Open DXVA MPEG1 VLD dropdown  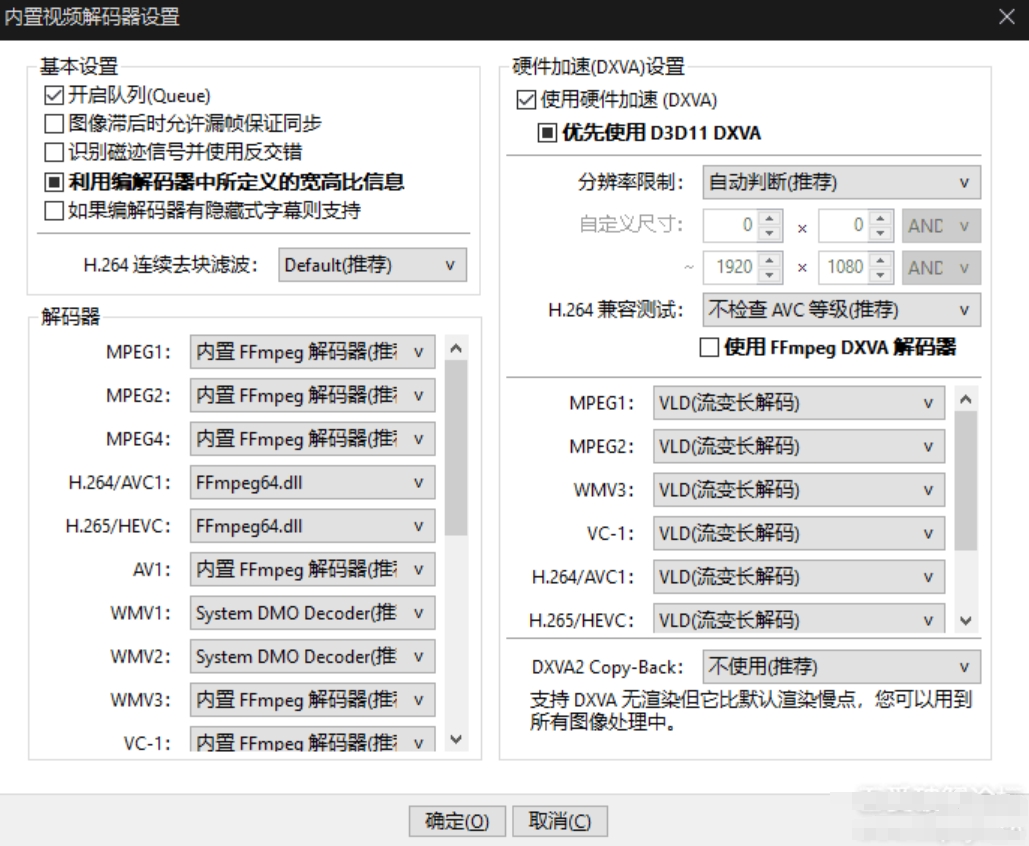coord(799,403)
